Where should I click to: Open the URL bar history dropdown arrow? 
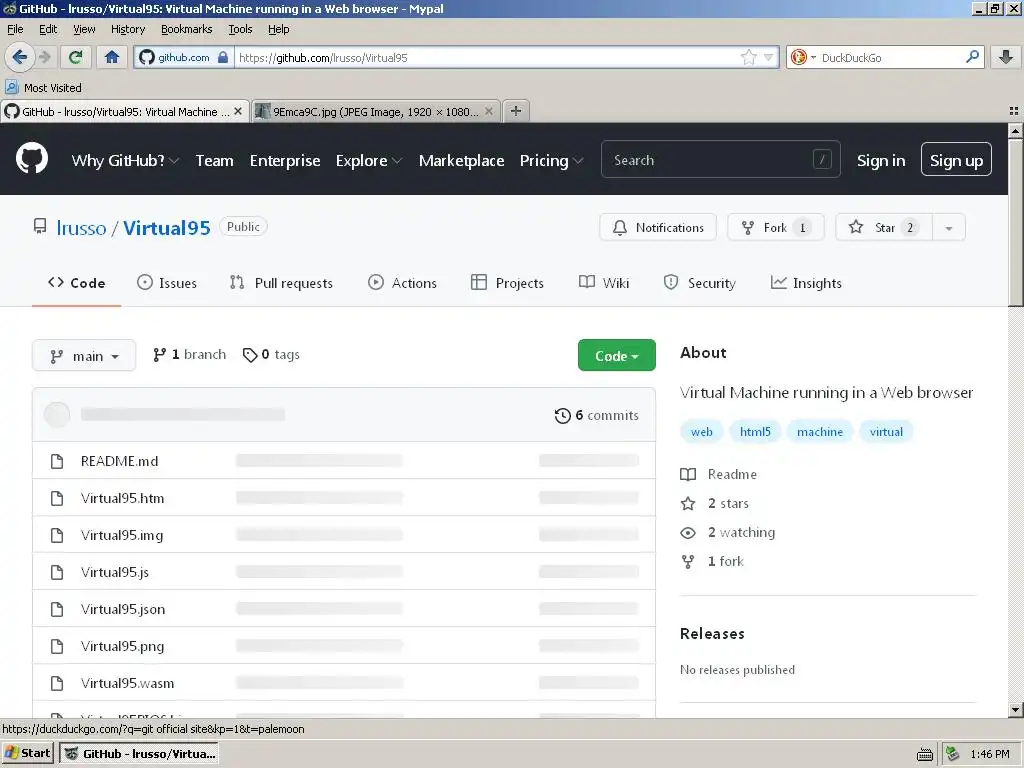coord(769,57)
